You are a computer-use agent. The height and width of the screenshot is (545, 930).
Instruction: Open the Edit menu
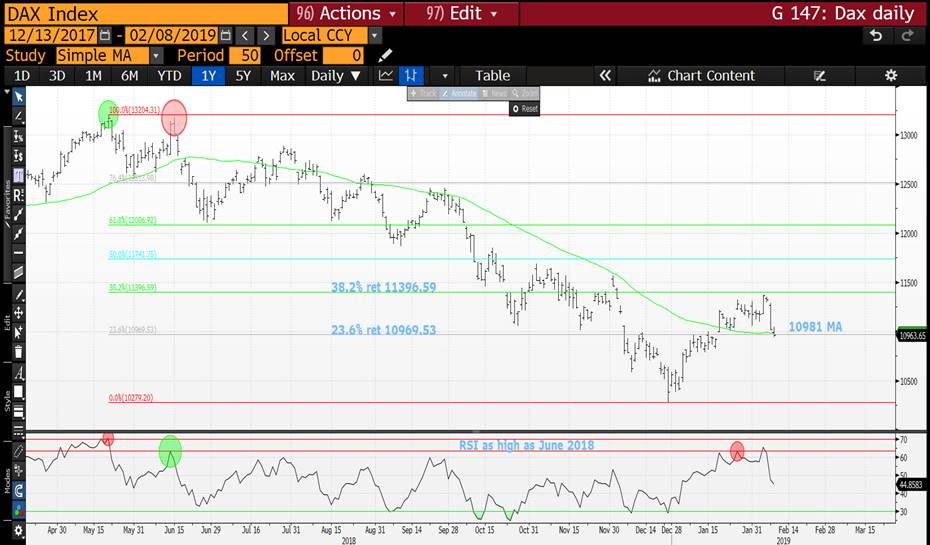pos(461,13)
